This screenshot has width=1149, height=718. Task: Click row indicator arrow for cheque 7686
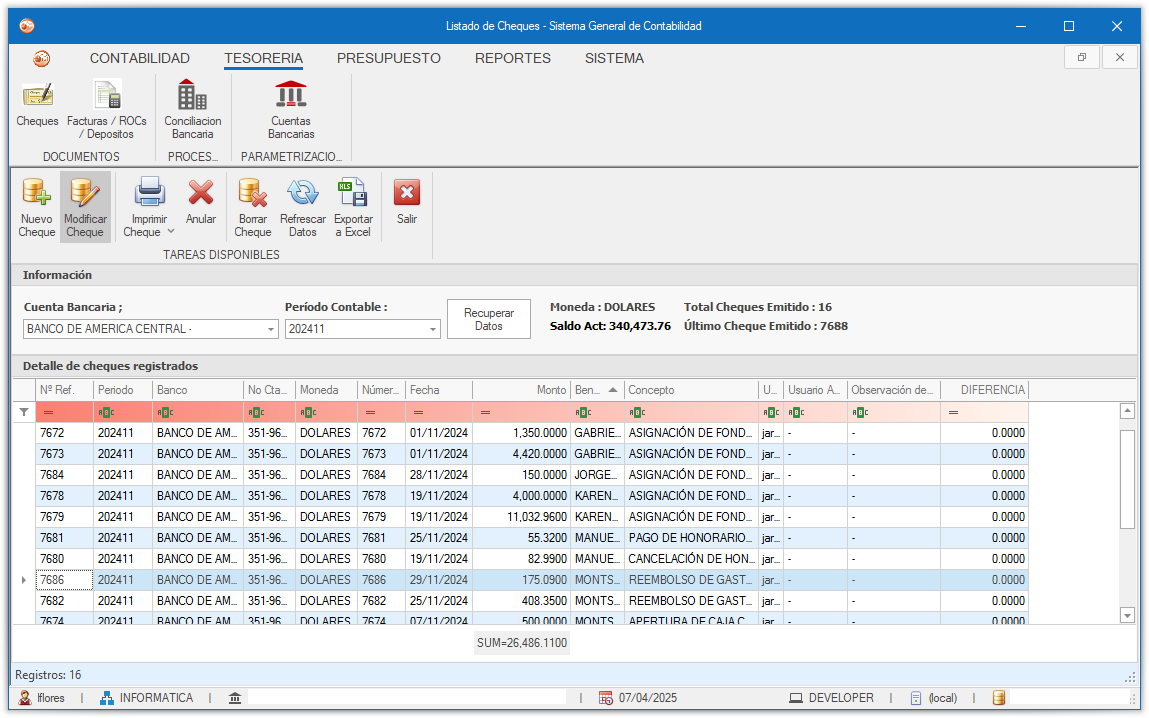click(24, 580)
